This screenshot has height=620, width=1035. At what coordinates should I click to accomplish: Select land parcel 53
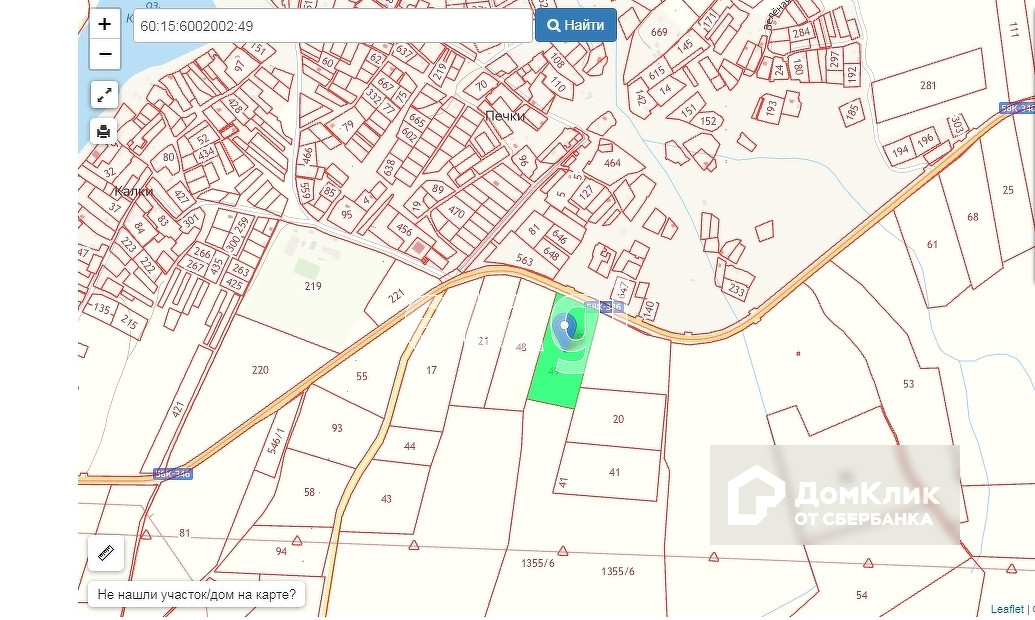(x=908, y=384)
